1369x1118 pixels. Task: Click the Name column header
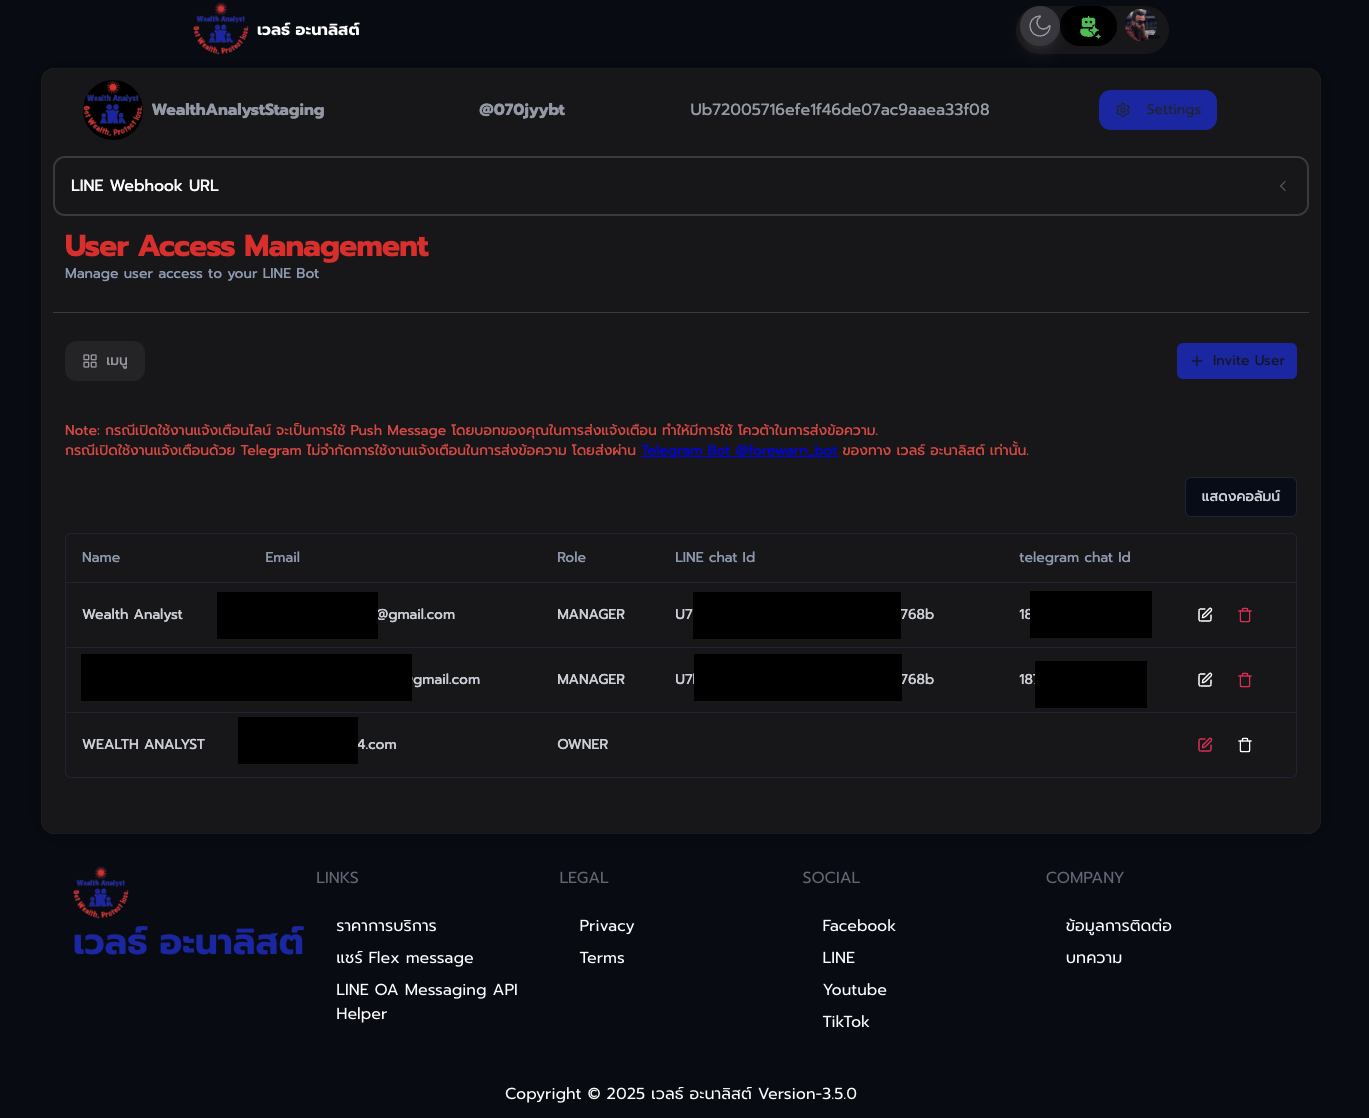[x=101, y=557]
